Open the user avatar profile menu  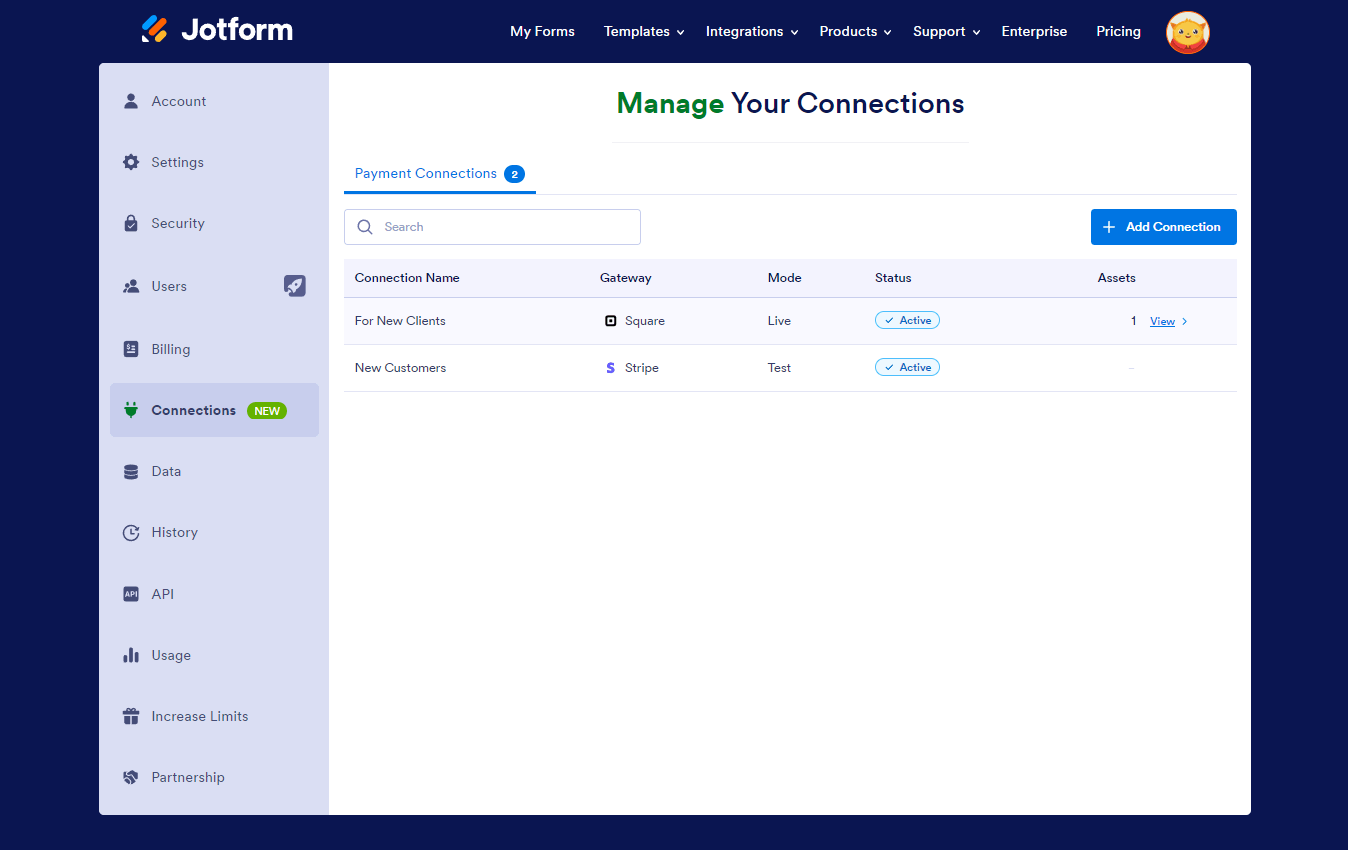coord(1187,32)
